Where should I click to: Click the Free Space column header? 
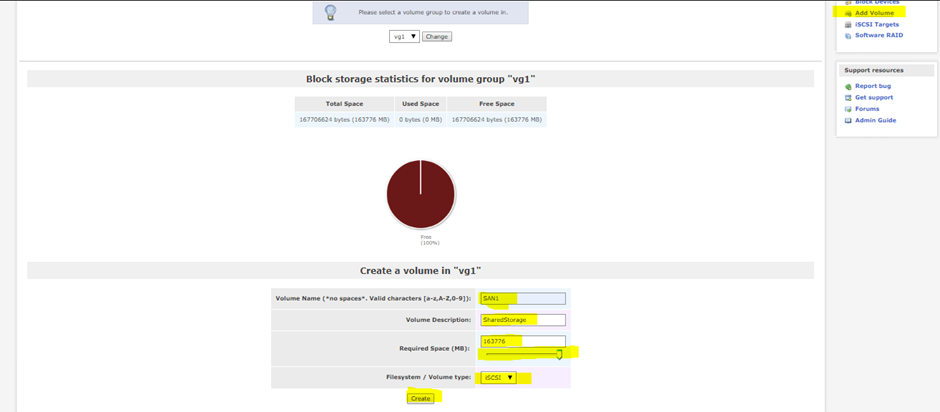click(x=497, y=104)
